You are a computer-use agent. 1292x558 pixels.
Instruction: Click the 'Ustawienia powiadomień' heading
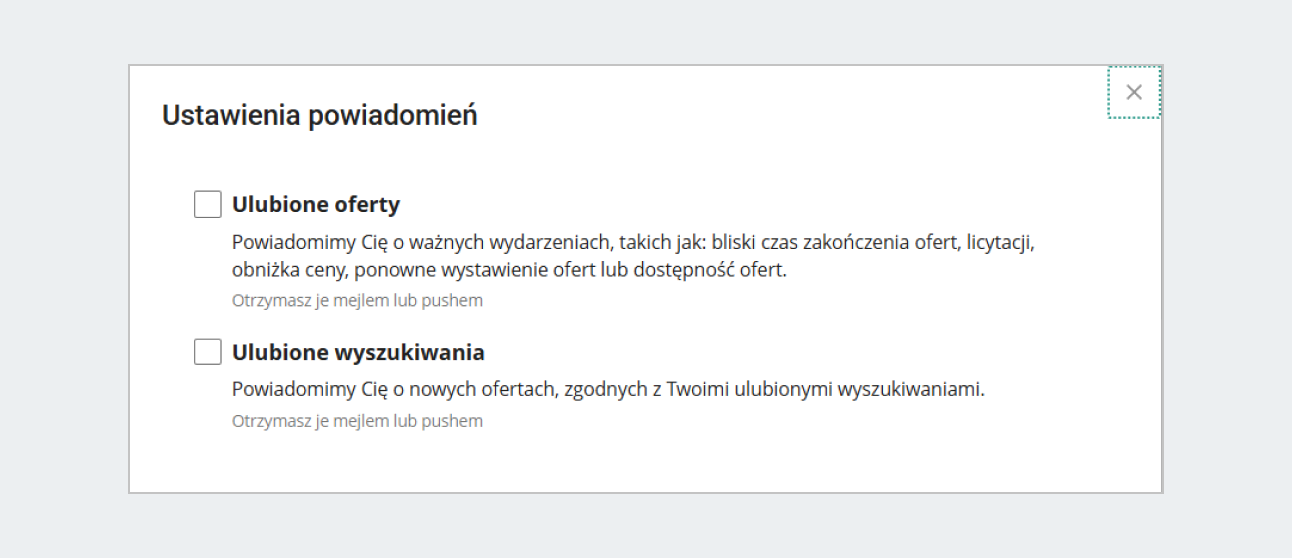coord(319,116)
